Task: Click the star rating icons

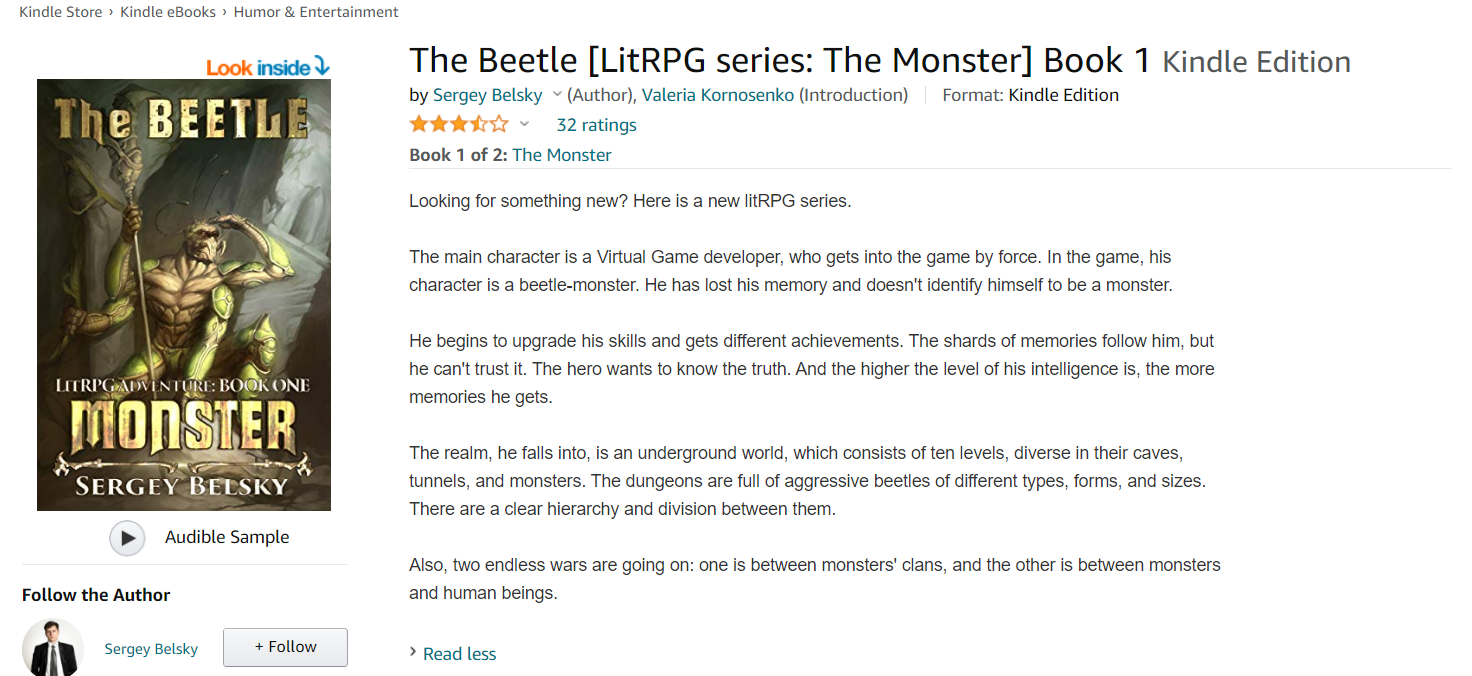Action: pos(458,125)
